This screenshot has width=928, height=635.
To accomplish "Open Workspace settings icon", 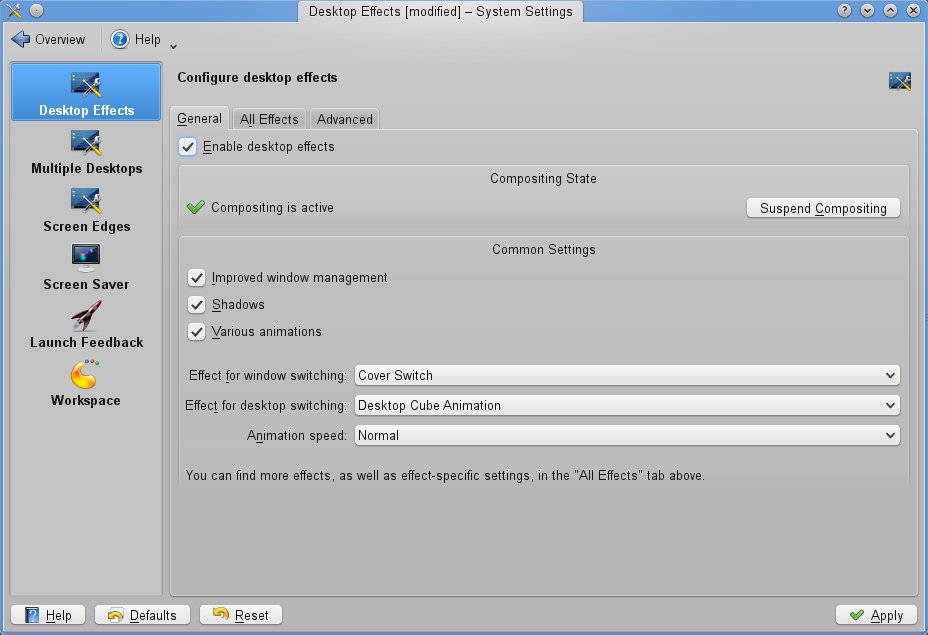I will click(85, 374).
